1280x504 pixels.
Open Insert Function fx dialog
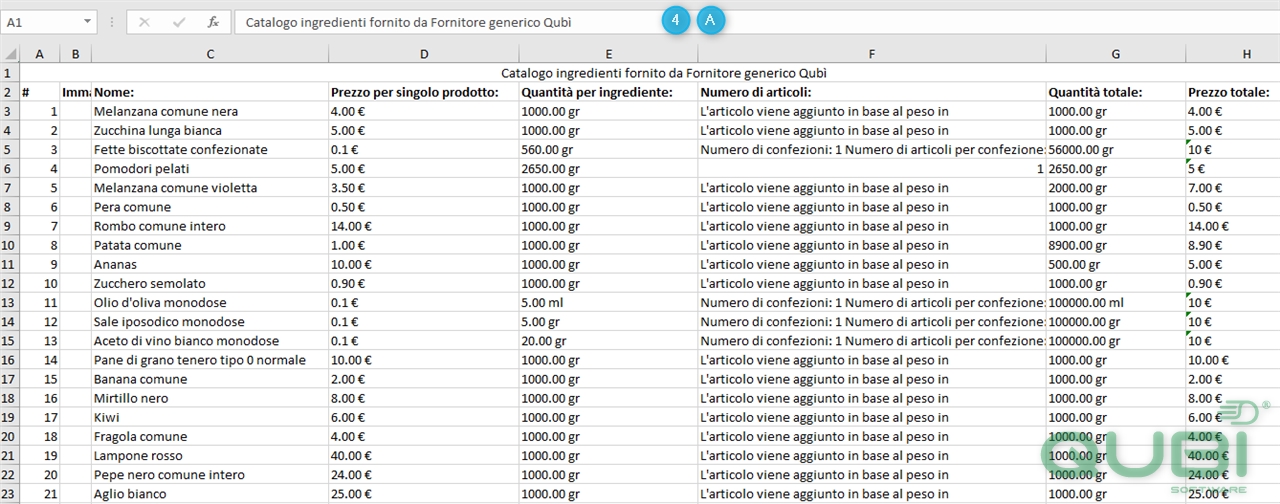click(213, 21)
